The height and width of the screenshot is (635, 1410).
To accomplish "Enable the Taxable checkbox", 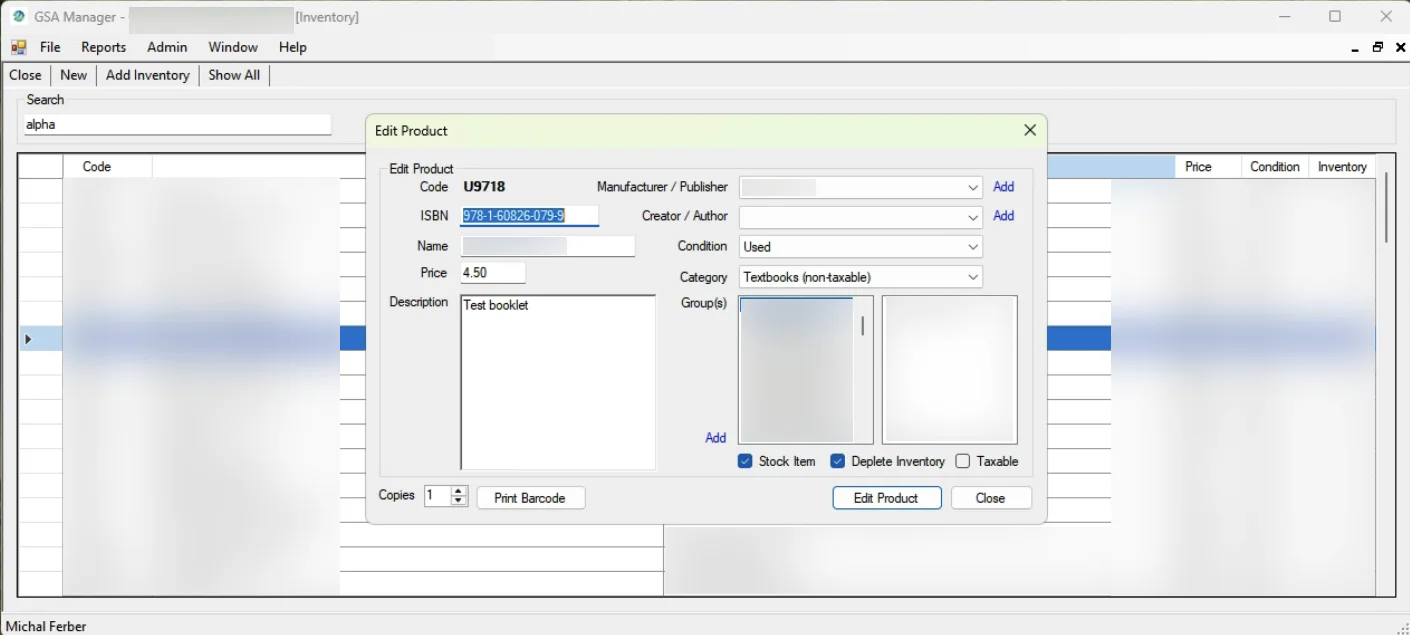I will pyautogui.click(x=963, y=461).
